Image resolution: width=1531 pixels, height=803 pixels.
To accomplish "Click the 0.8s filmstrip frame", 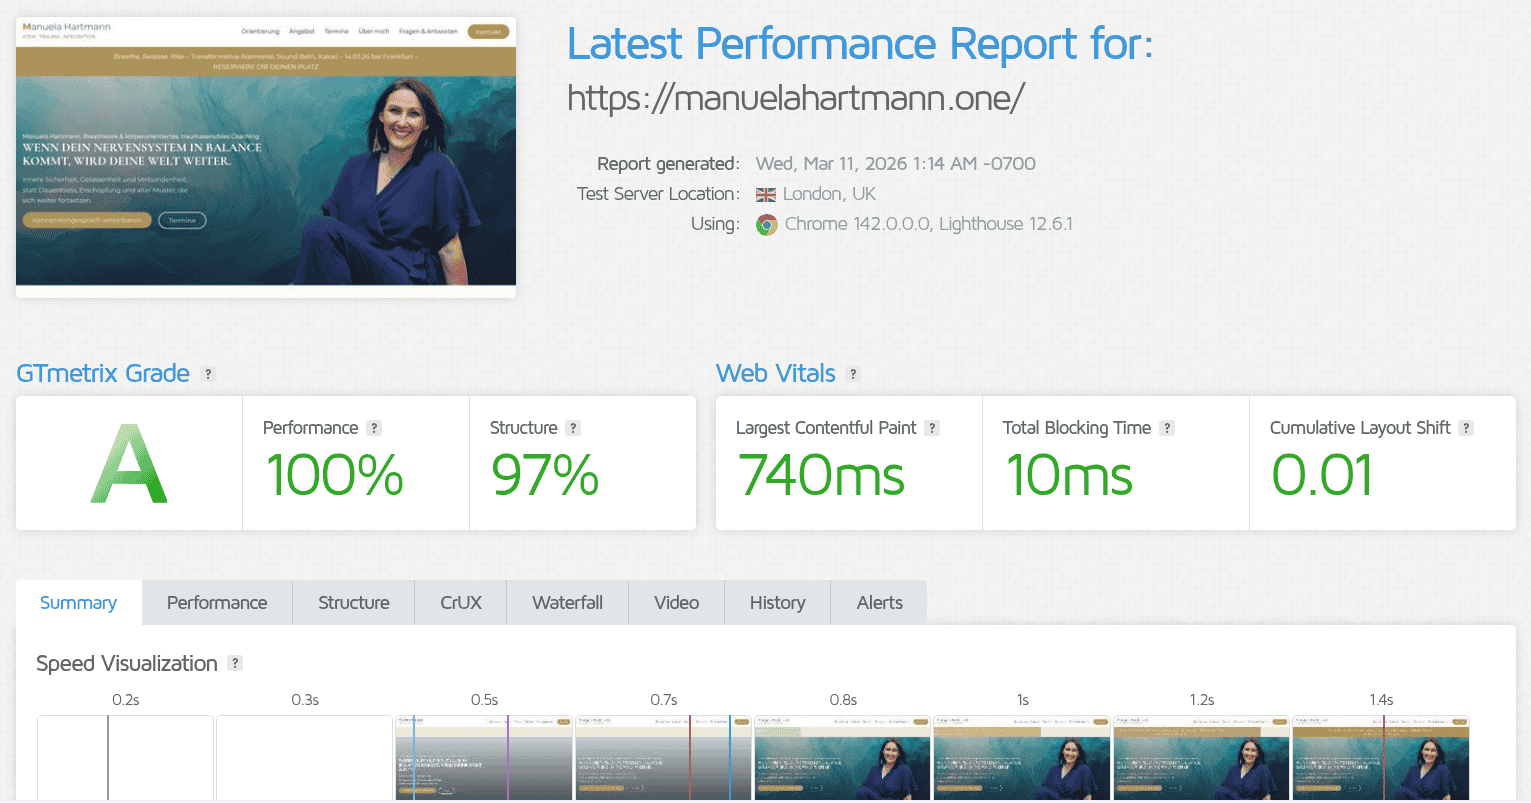I will [842, 757].
